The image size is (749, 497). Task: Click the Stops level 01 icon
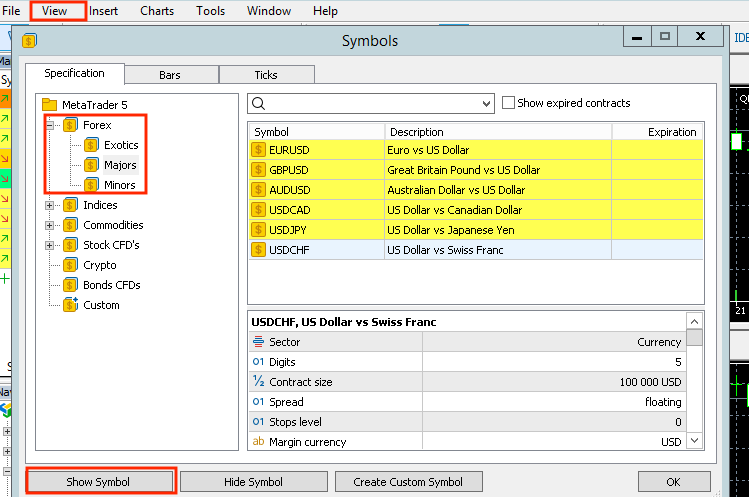coord(258,421)
